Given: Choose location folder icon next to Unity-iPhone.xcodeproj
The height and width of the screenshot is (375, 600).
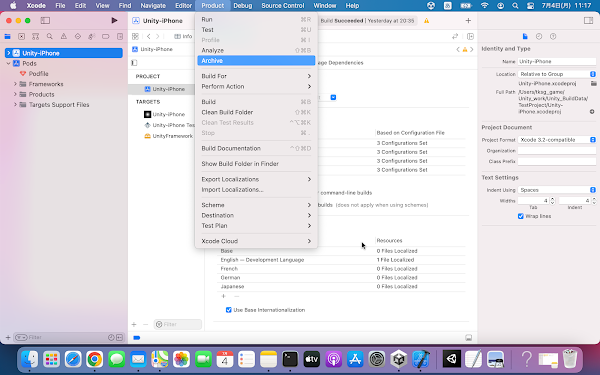Looking at the screenshot, I should [593, 83].
